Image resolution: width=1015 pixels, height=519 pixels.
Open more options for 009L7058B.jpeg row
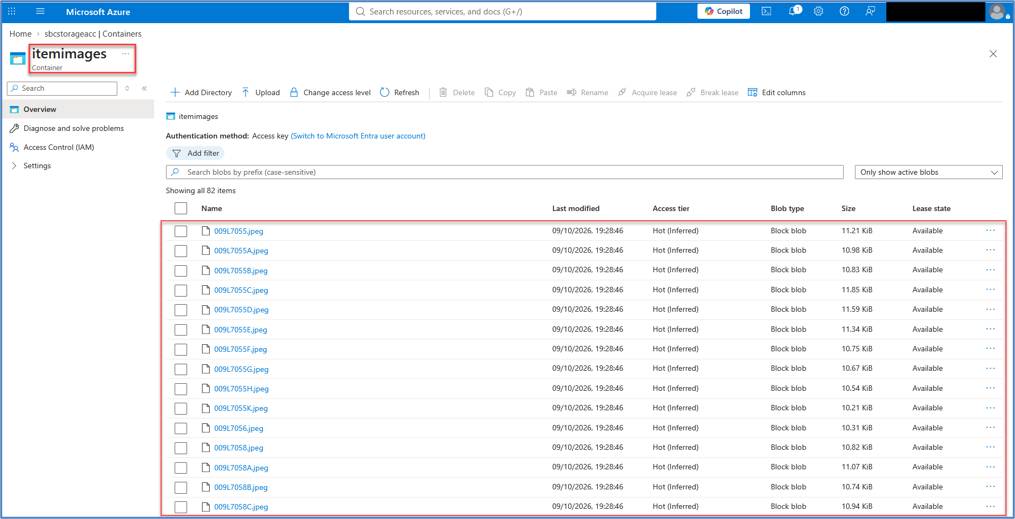click(990, 487)
